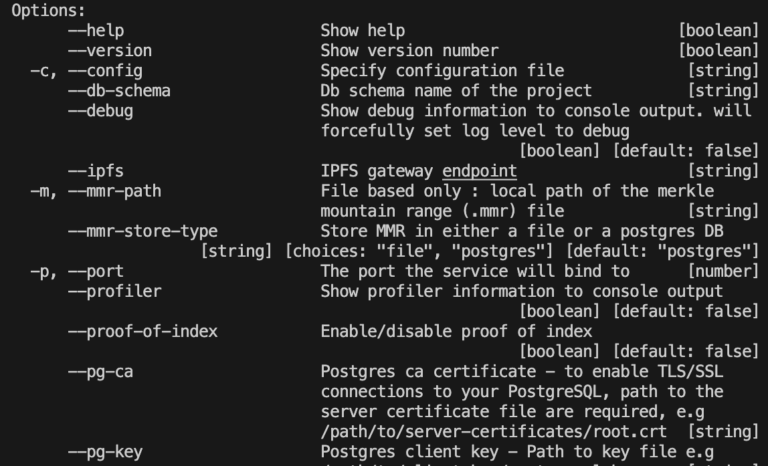Screen dimensions: 768x466
Task: Click "Postgres client key" description line
Action: point(517,452)
